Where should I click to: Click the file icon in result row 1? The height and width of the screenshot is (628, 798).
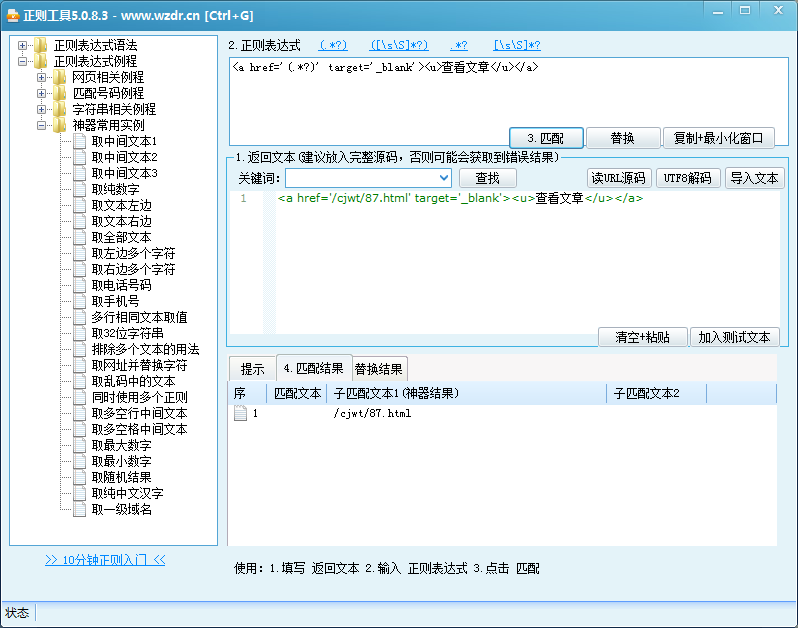240,413
